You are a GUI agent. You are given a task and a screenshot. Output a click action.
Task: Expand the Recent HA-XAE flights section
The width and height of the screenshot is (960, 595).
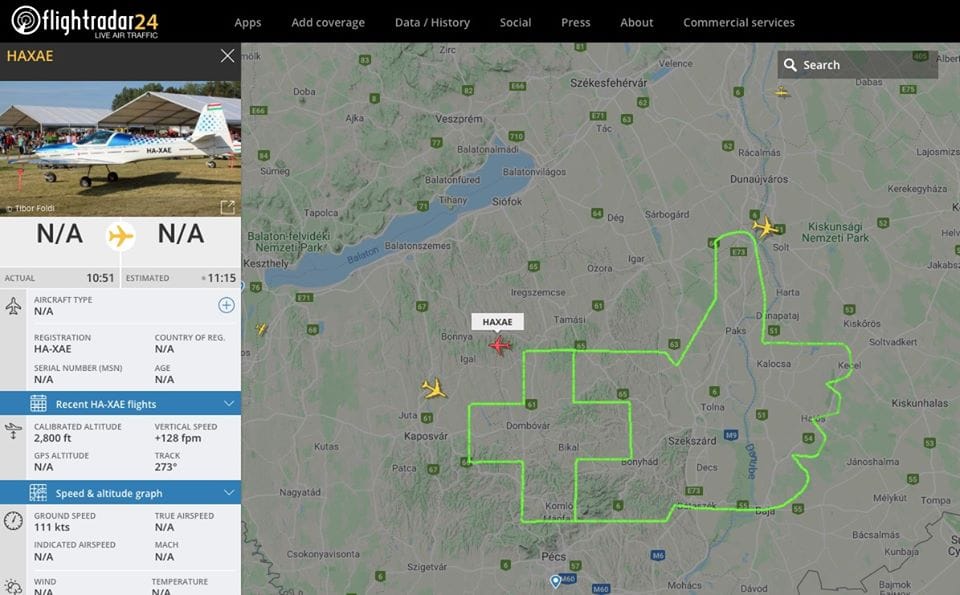pyautogui.click(x=229, y=404)
